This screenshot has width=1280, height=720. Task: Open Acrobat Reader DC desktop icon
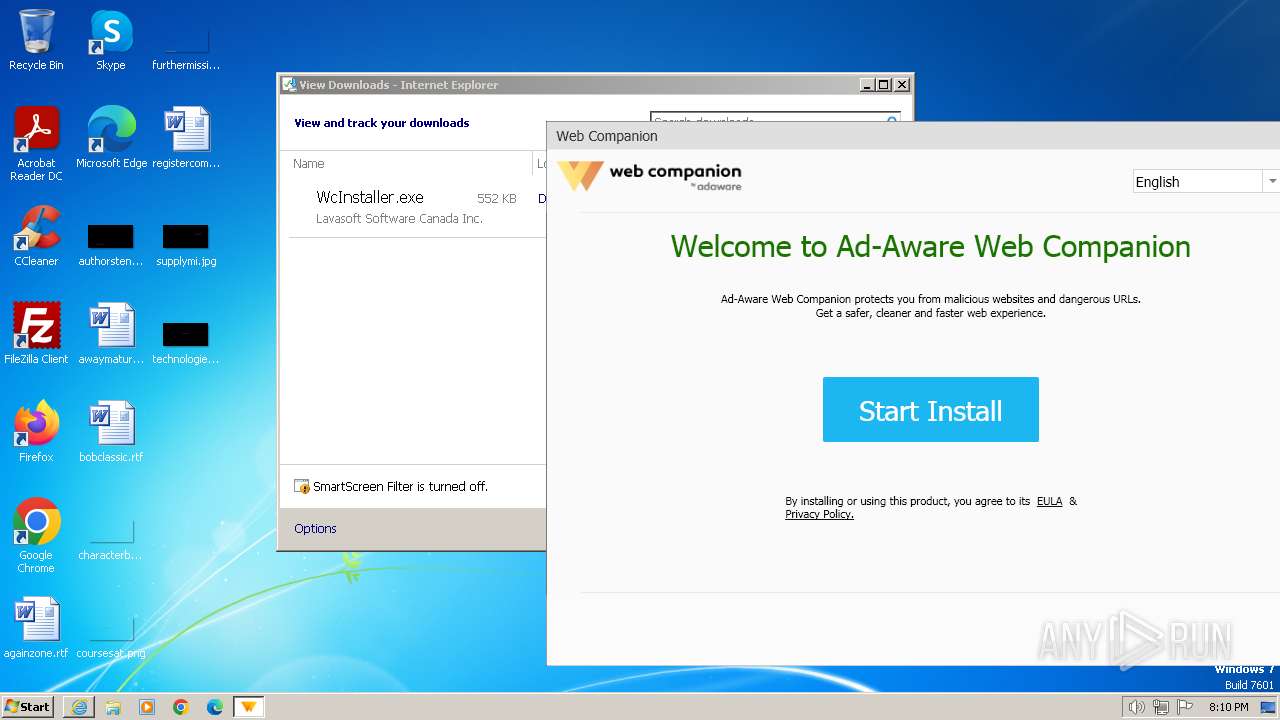point(36,144)
